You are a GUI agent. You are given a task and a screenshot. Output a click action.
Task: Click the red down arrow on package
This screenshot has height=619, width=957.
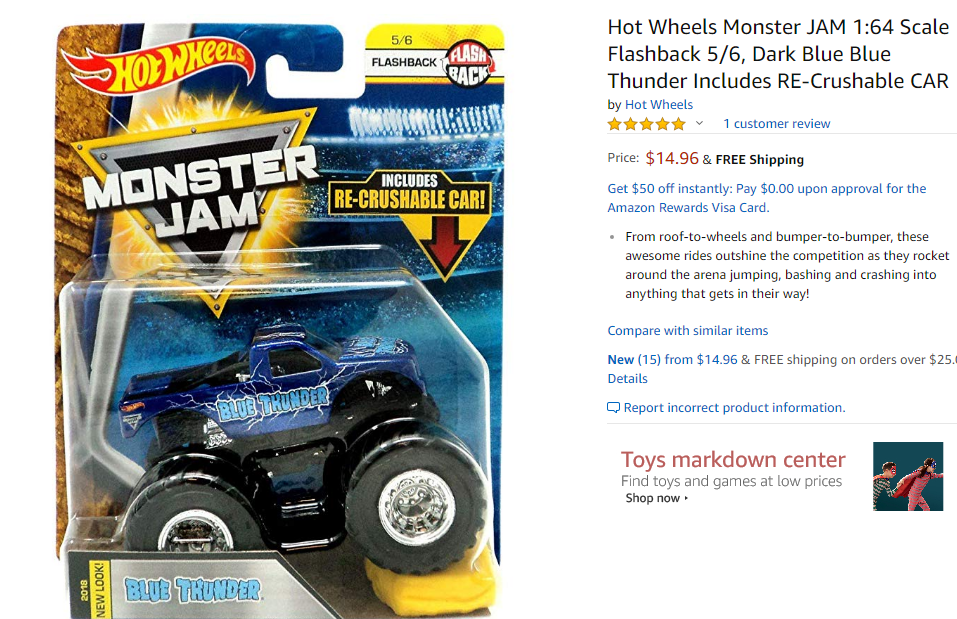click(x=447, y=243)
